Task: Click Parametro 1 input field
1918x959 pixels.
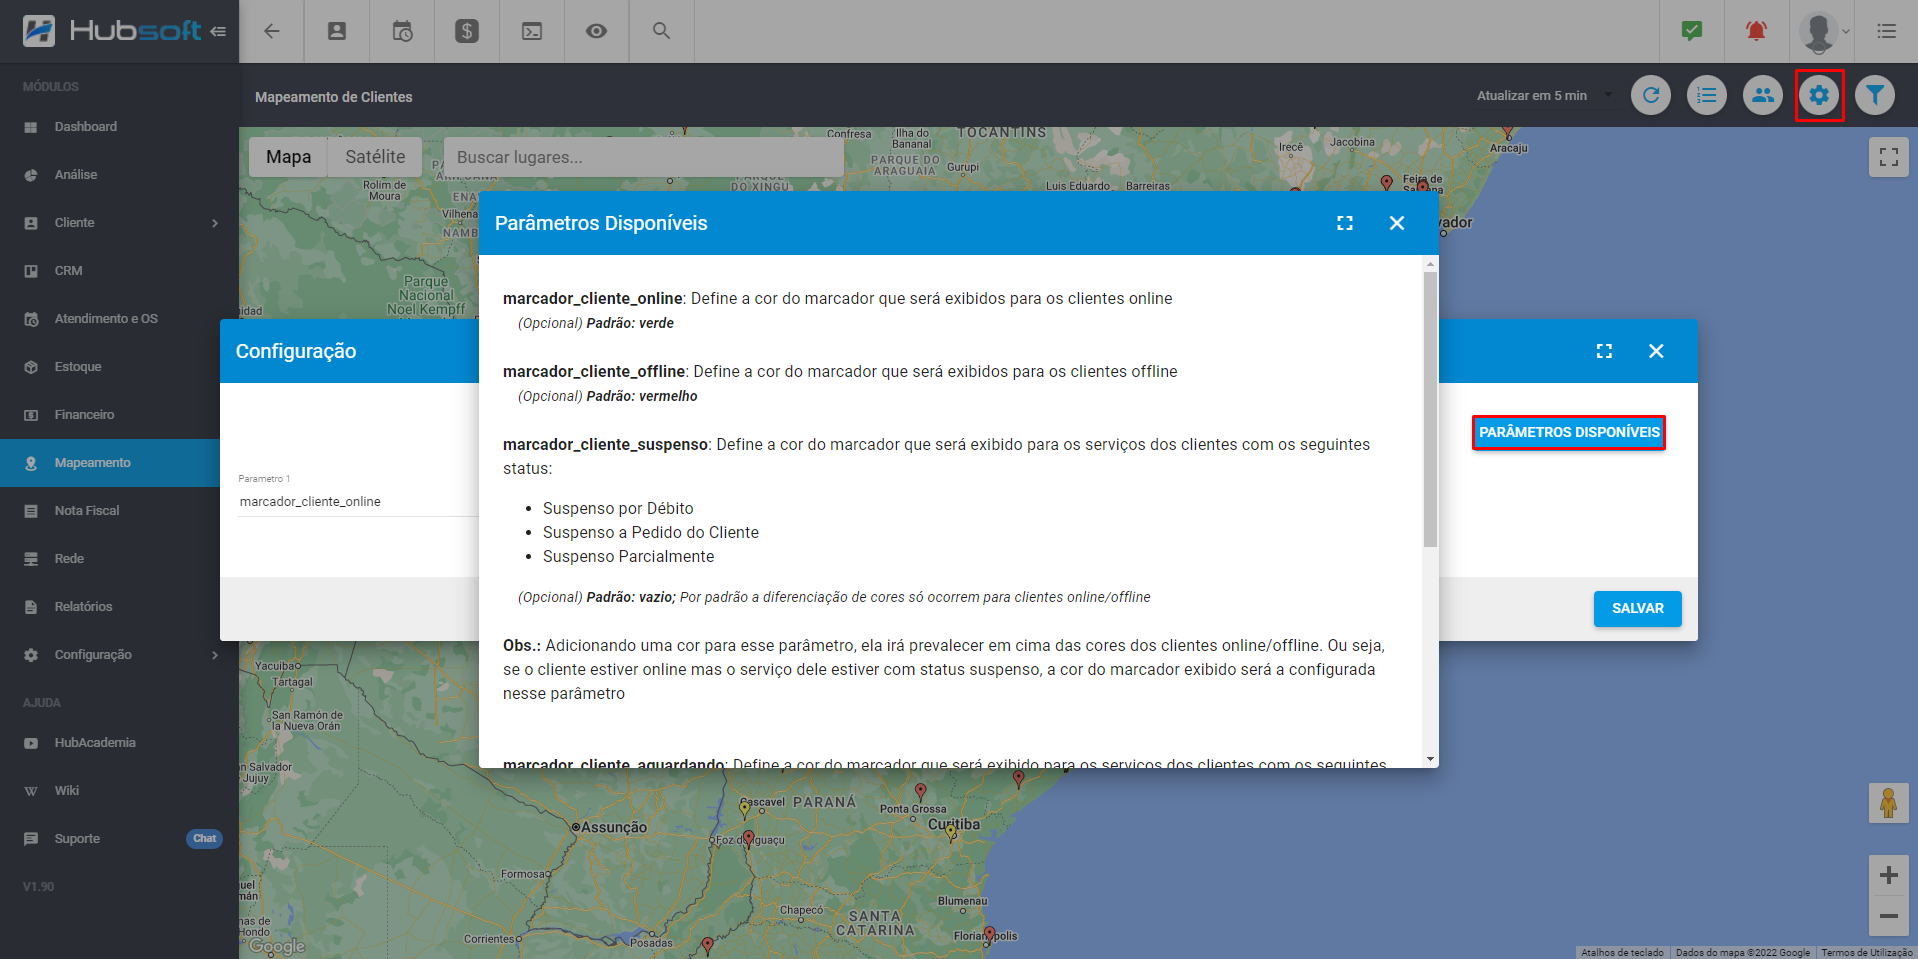Action: point(358,501)
